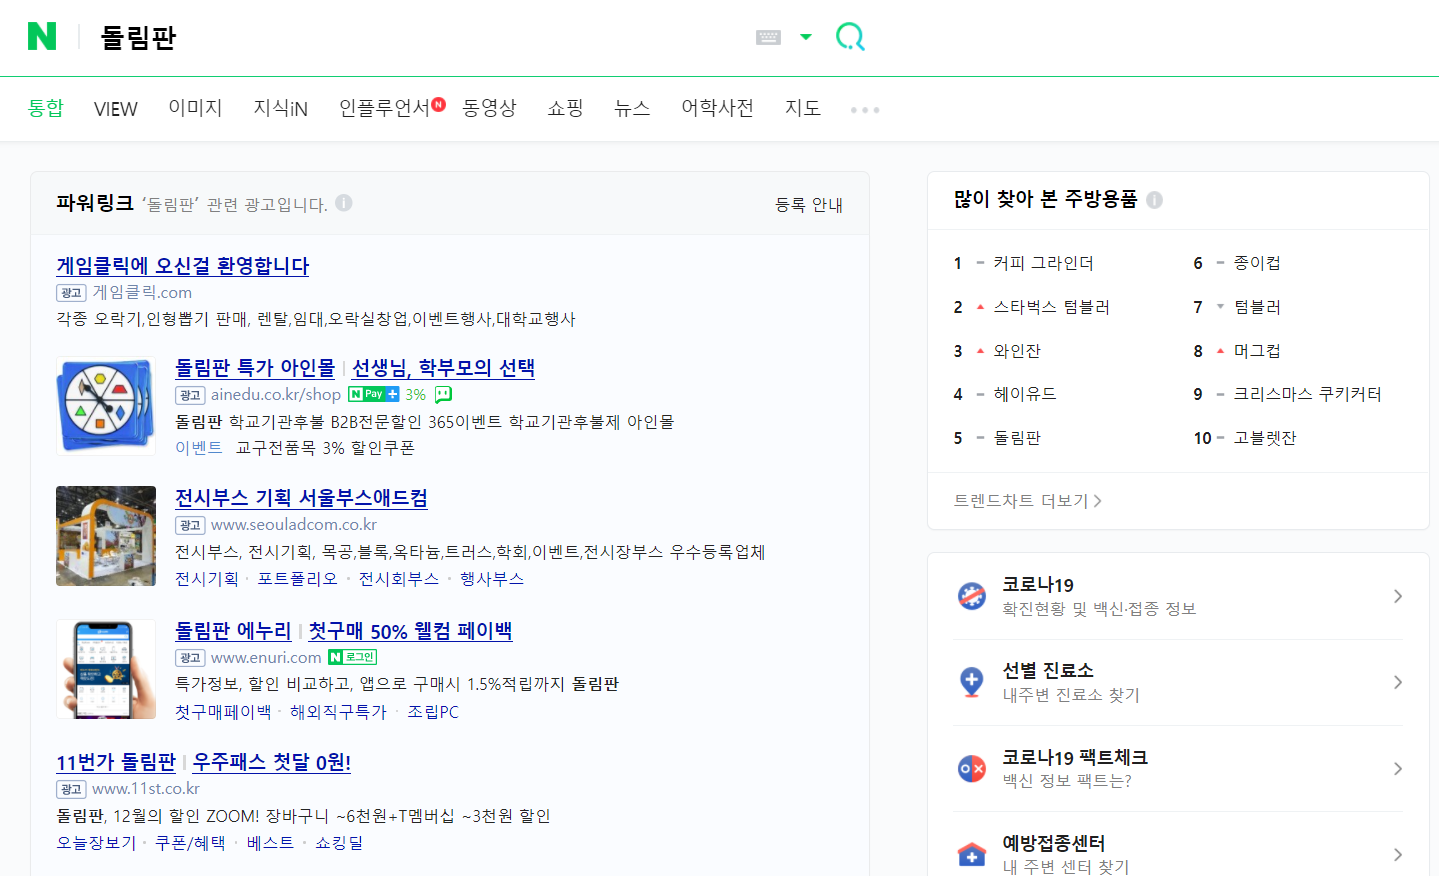Open 선별 진료소 row chevron arrow
The width and height of the screenshot is (1439, 876).
click(1398, 682)
